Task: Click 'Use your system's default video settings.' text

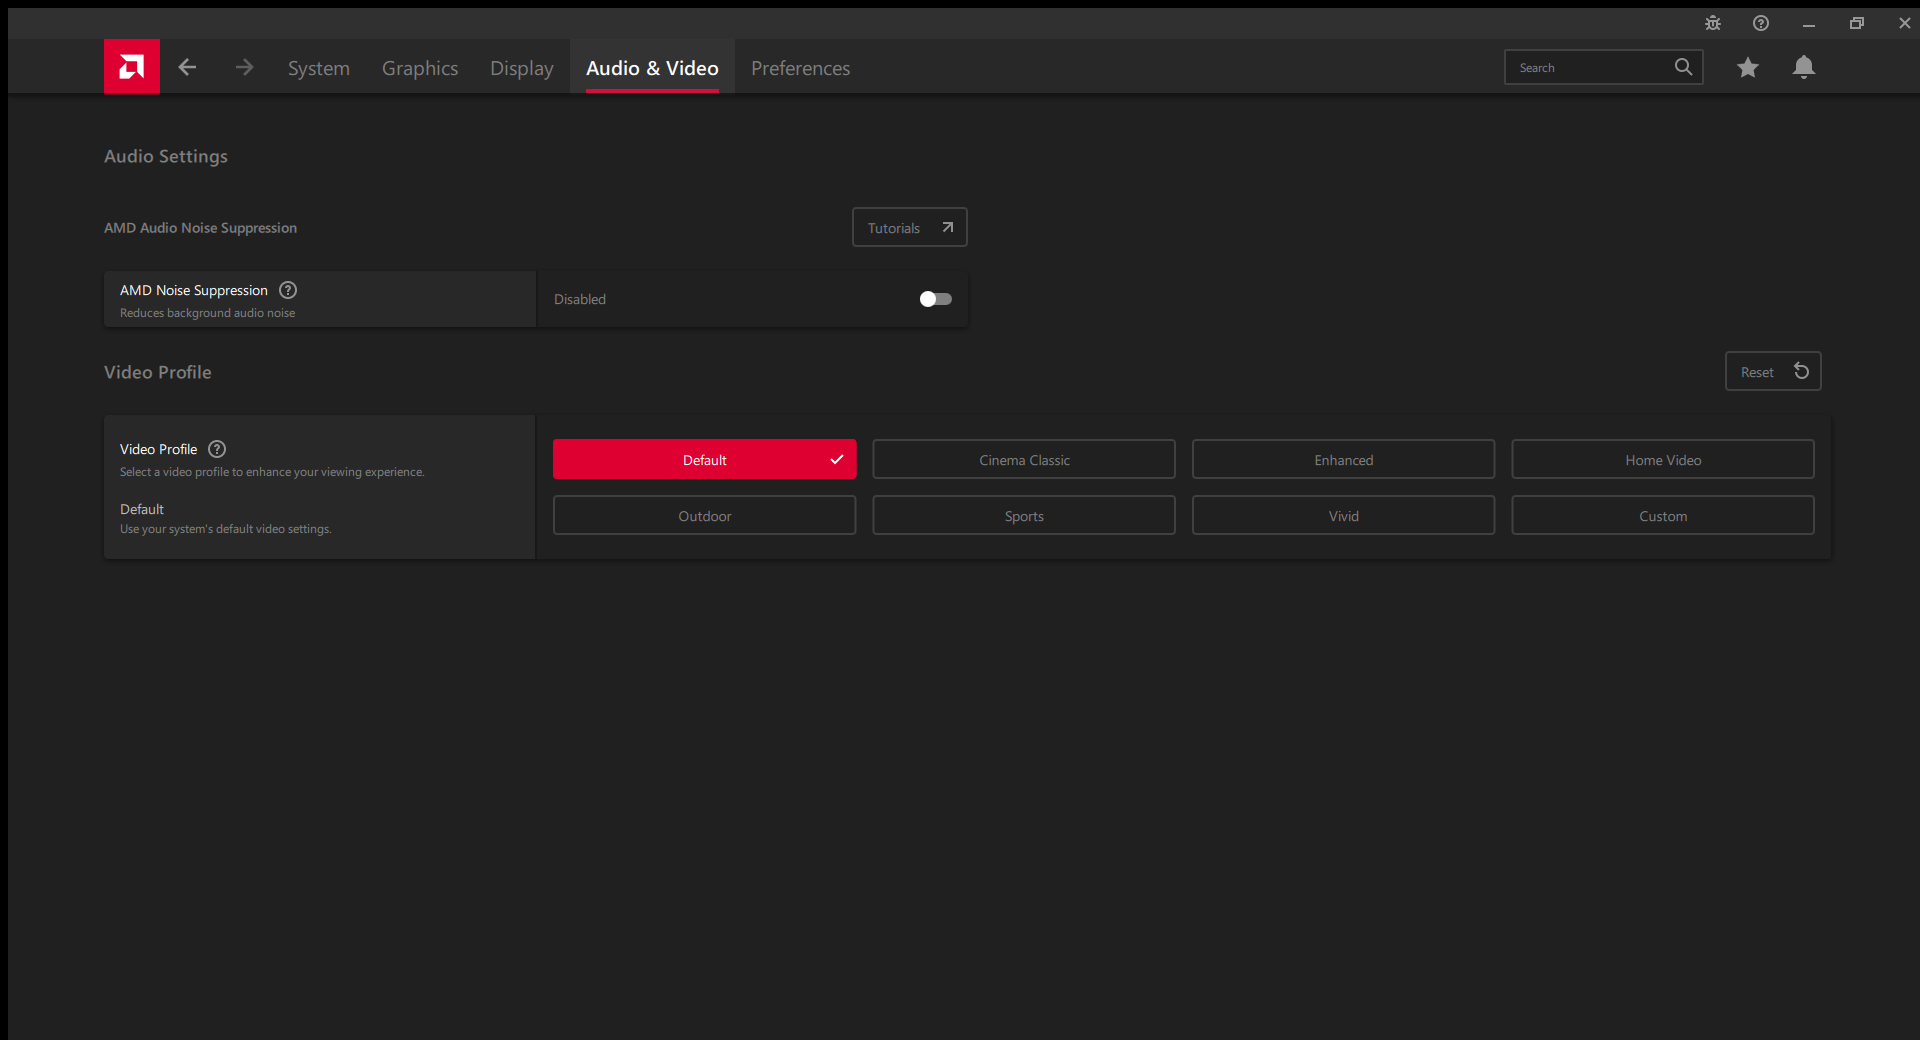Action: point(226,529)
